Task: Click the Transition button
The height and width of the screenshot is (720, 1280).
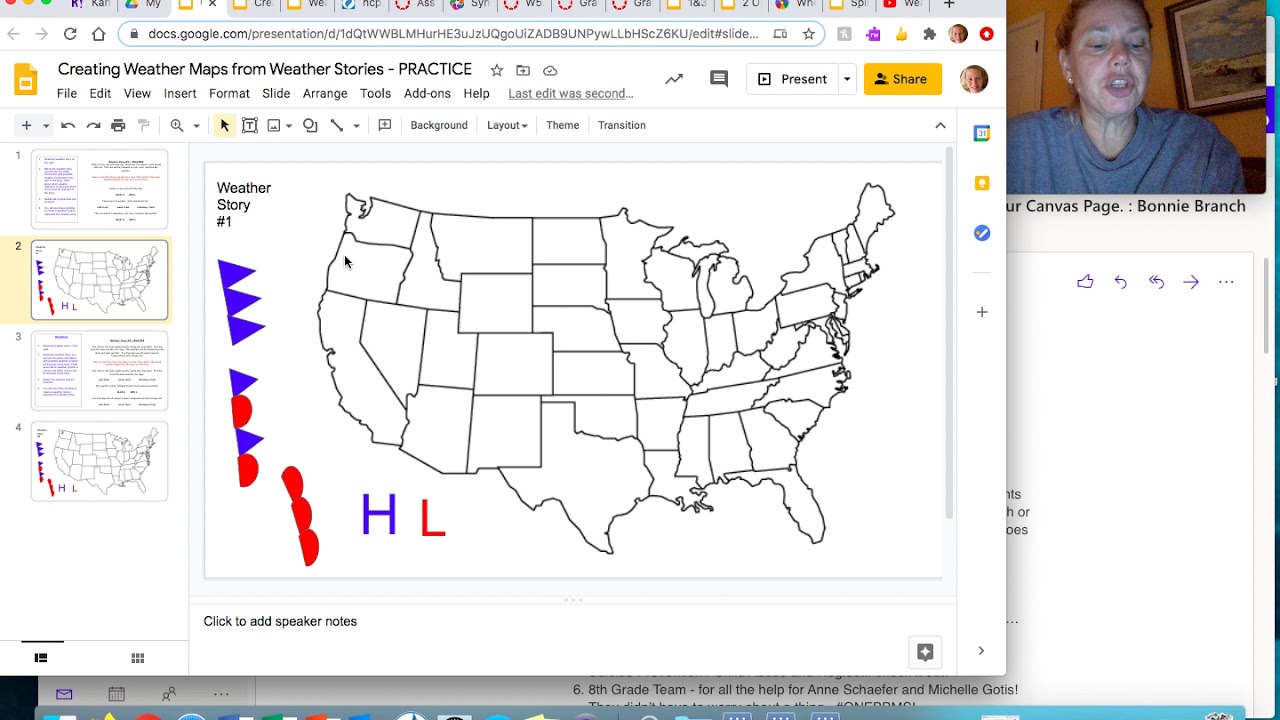Action: (x=622, y=125)
